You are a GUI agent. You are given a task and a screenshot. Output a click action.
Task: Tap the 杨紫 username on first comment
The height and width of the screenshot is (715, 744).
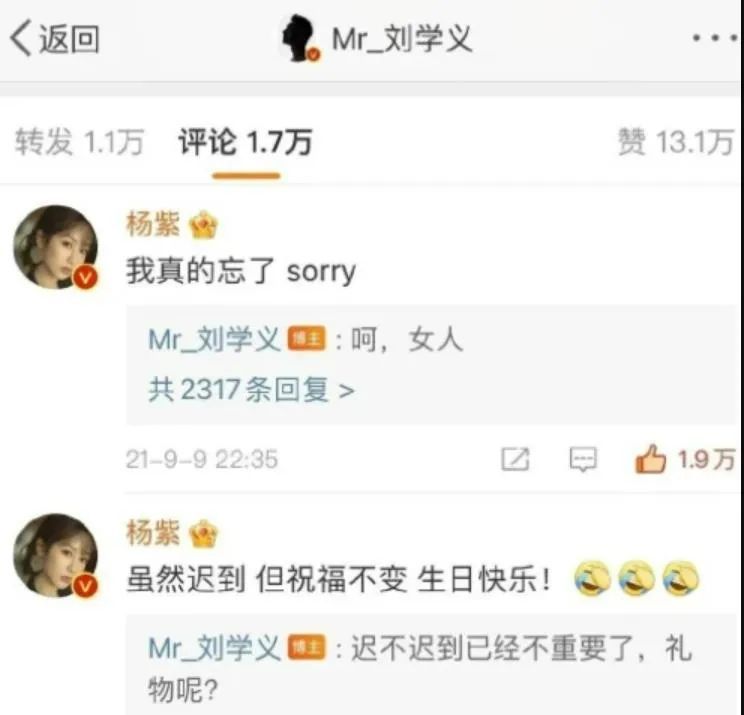[x=153, y=224]
